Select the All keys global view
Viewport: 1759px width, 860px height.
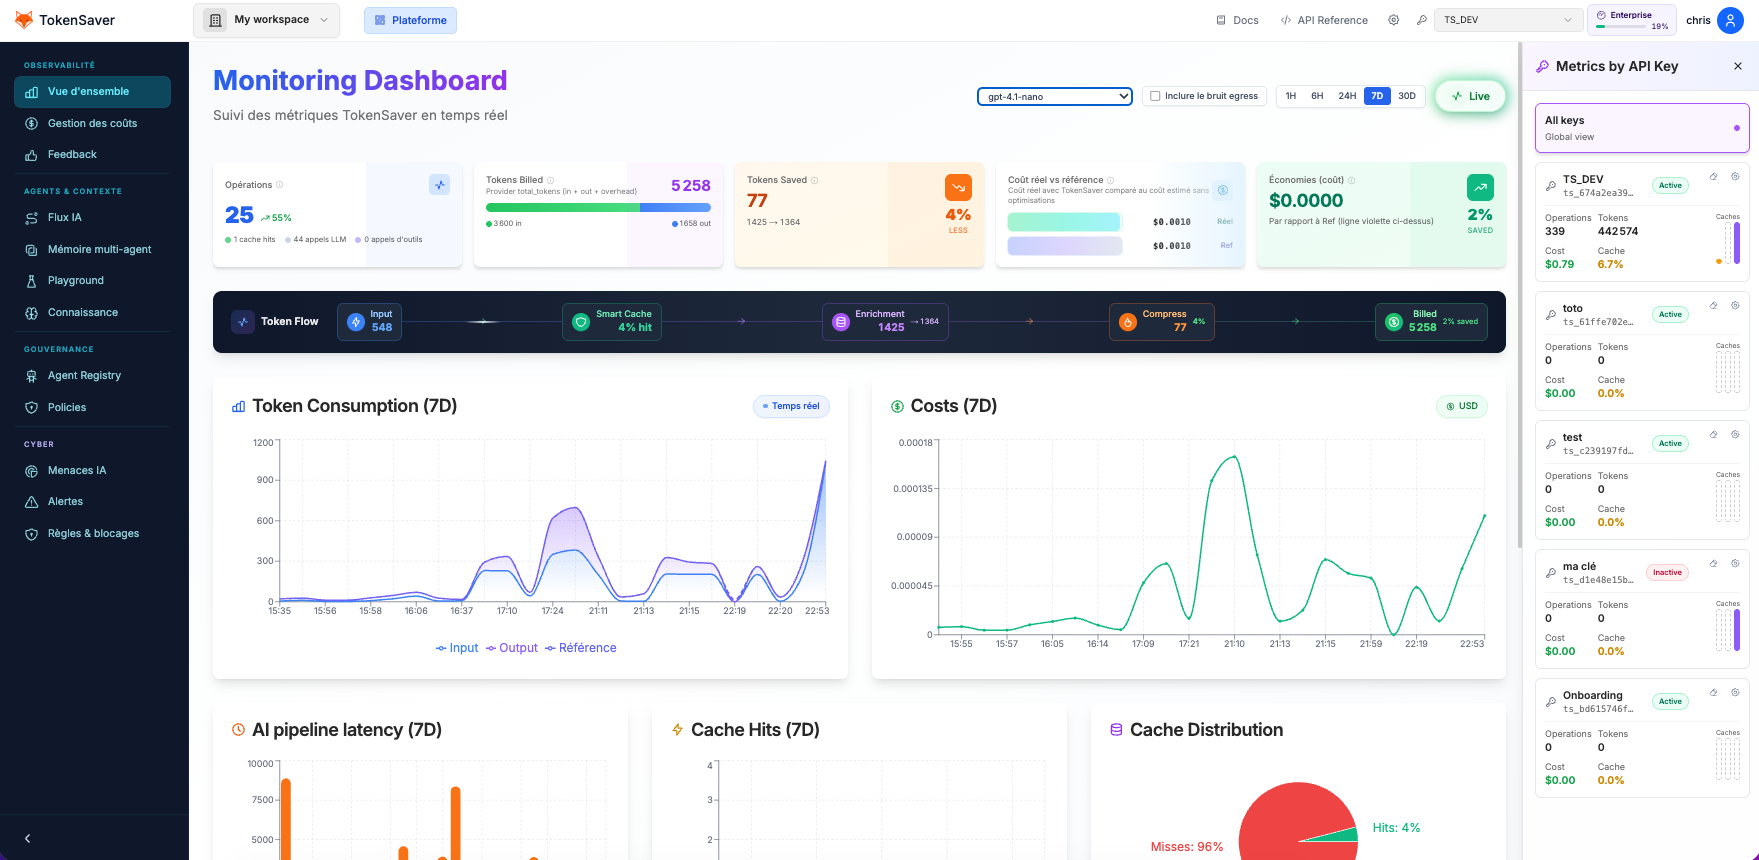coord(1642,128)
